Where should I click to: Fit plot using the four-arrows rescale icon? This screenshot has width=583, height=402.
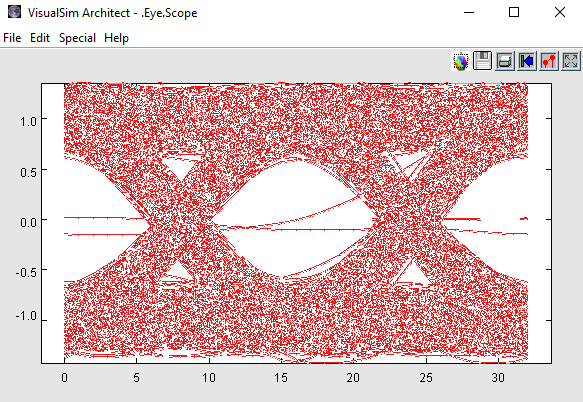[571, 61]
